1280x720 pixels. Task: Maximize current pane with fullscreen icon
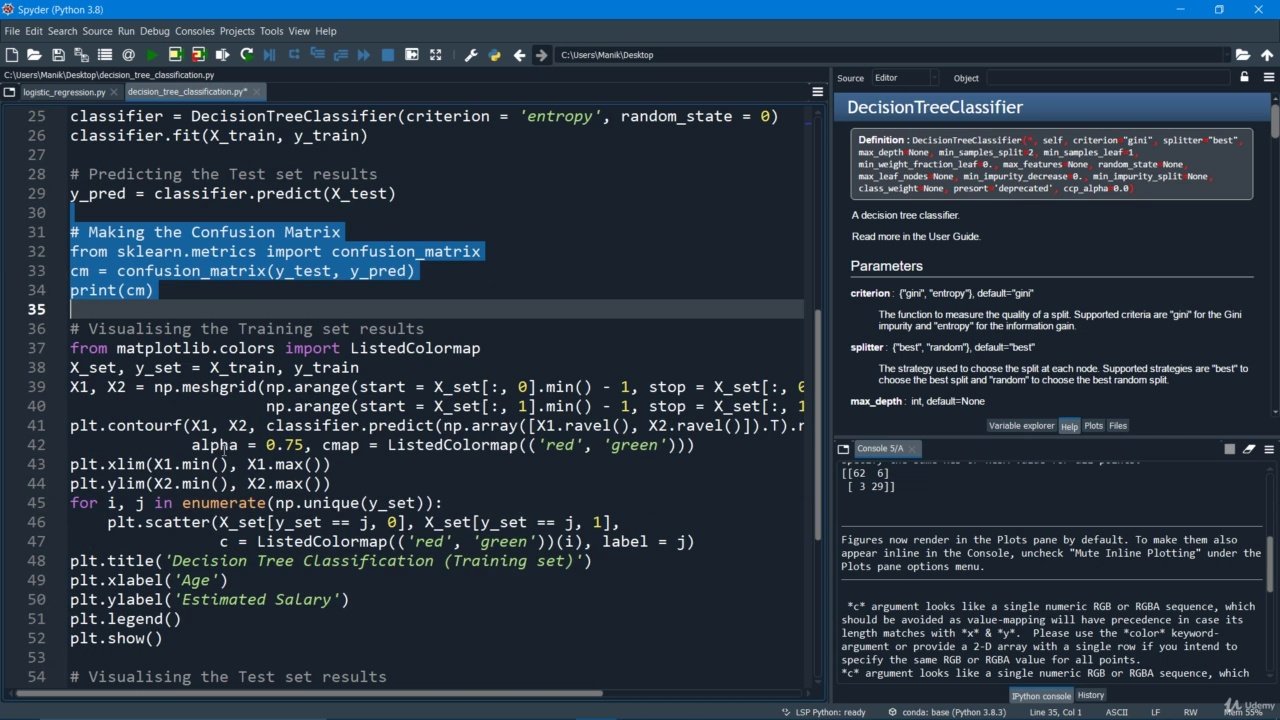(435, 55)
